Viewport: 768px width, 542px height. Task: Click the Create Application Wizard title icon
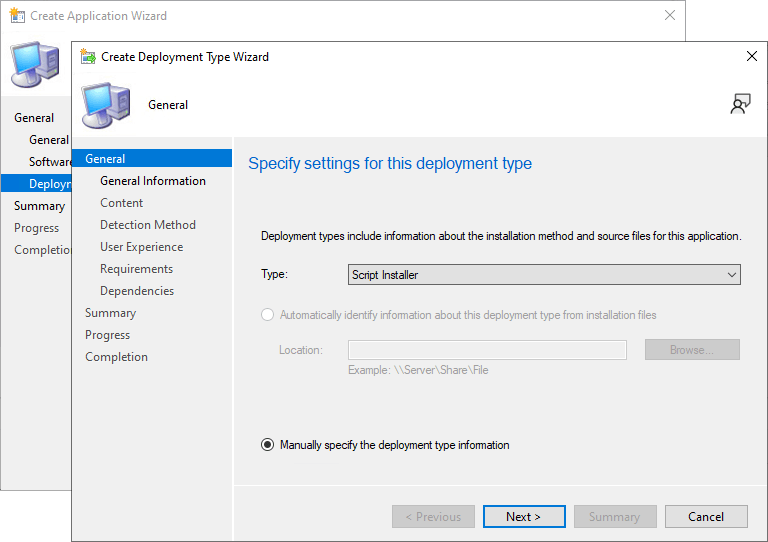pos(17,16)
